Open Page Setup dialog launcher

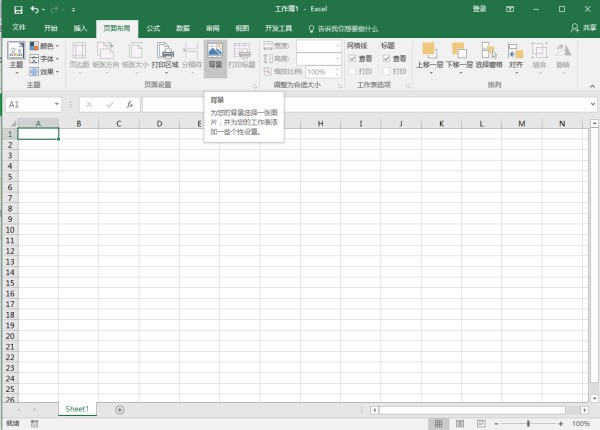[x=254, y=86]
